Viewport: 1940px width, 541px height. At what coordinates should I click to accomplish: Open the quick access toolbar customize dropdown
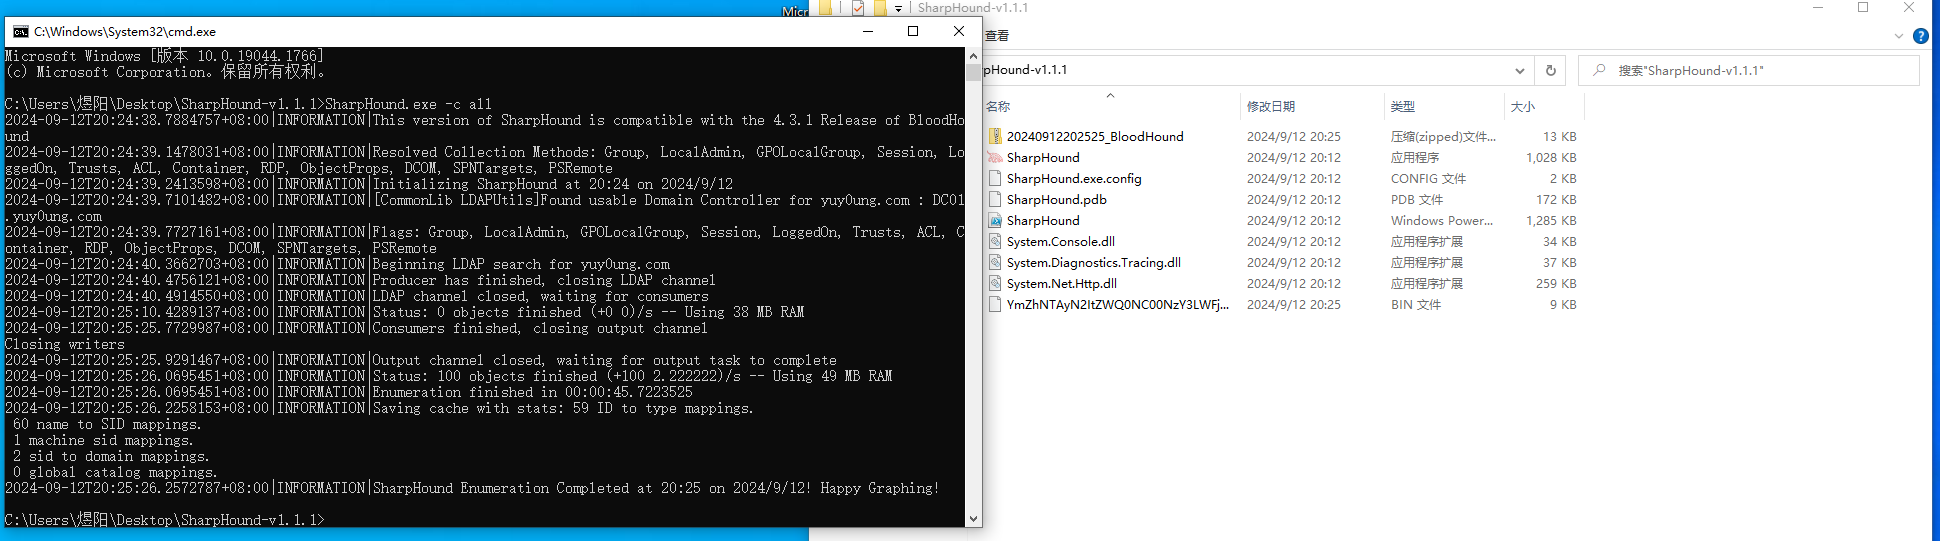(x=898, y=8)
